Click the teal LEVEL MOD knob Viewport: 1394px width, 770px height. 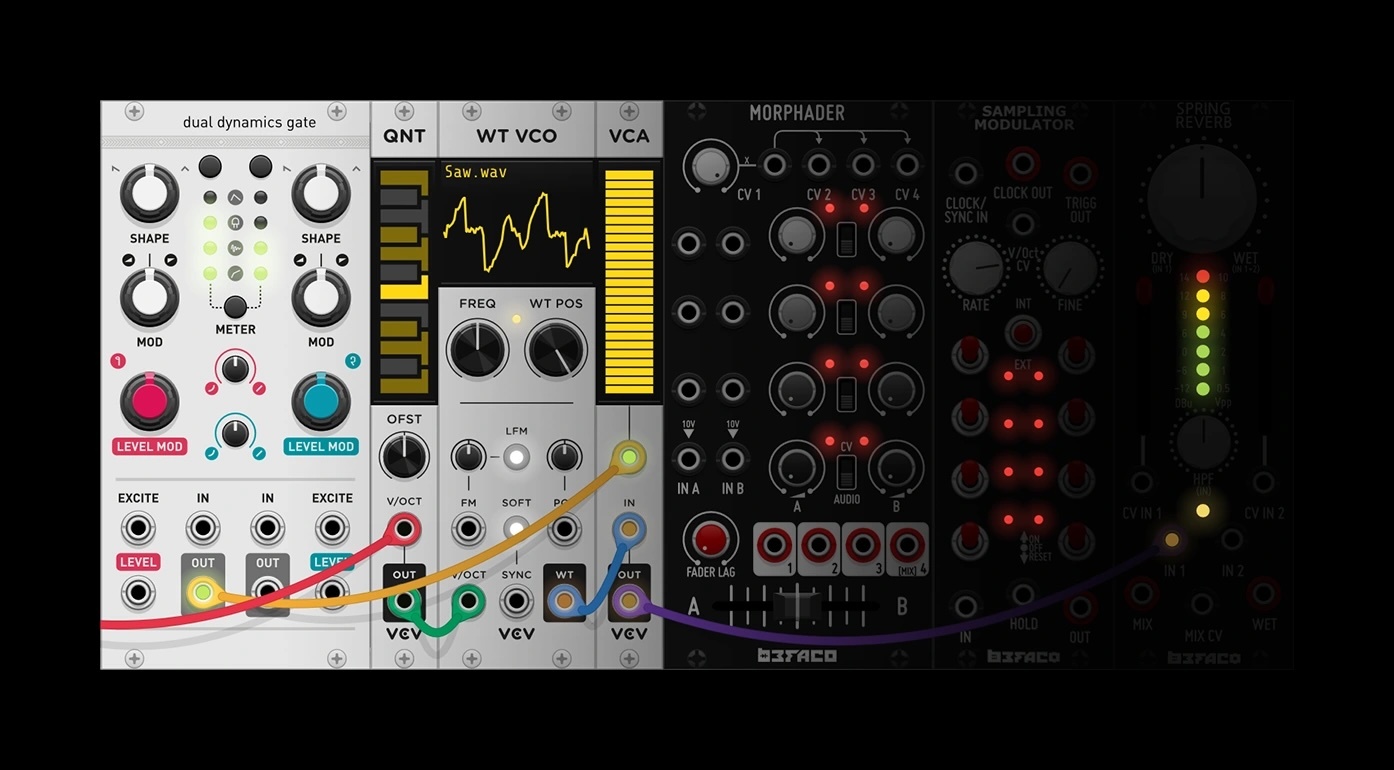[x=320, y=401]
